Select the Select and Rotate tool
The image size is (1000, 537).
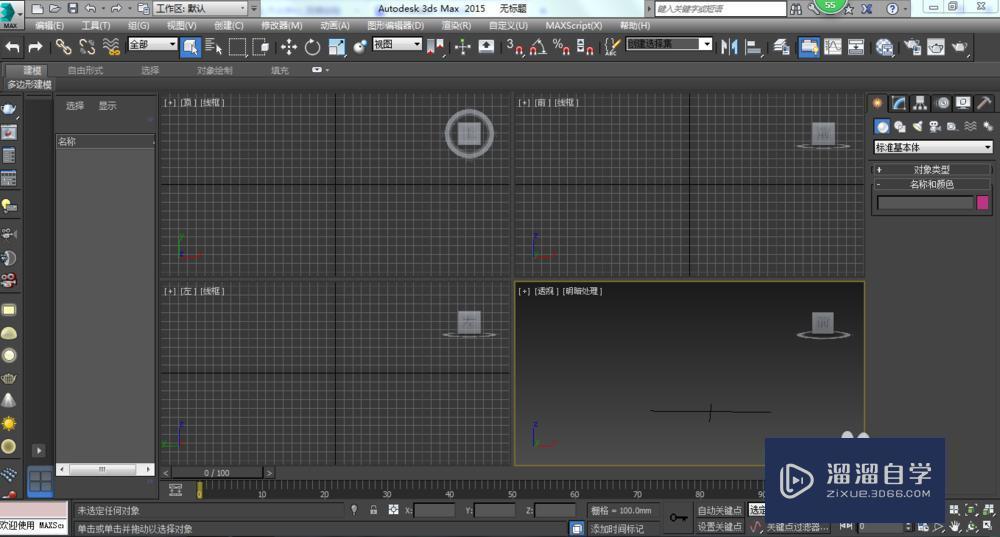(x=312, y=47)
